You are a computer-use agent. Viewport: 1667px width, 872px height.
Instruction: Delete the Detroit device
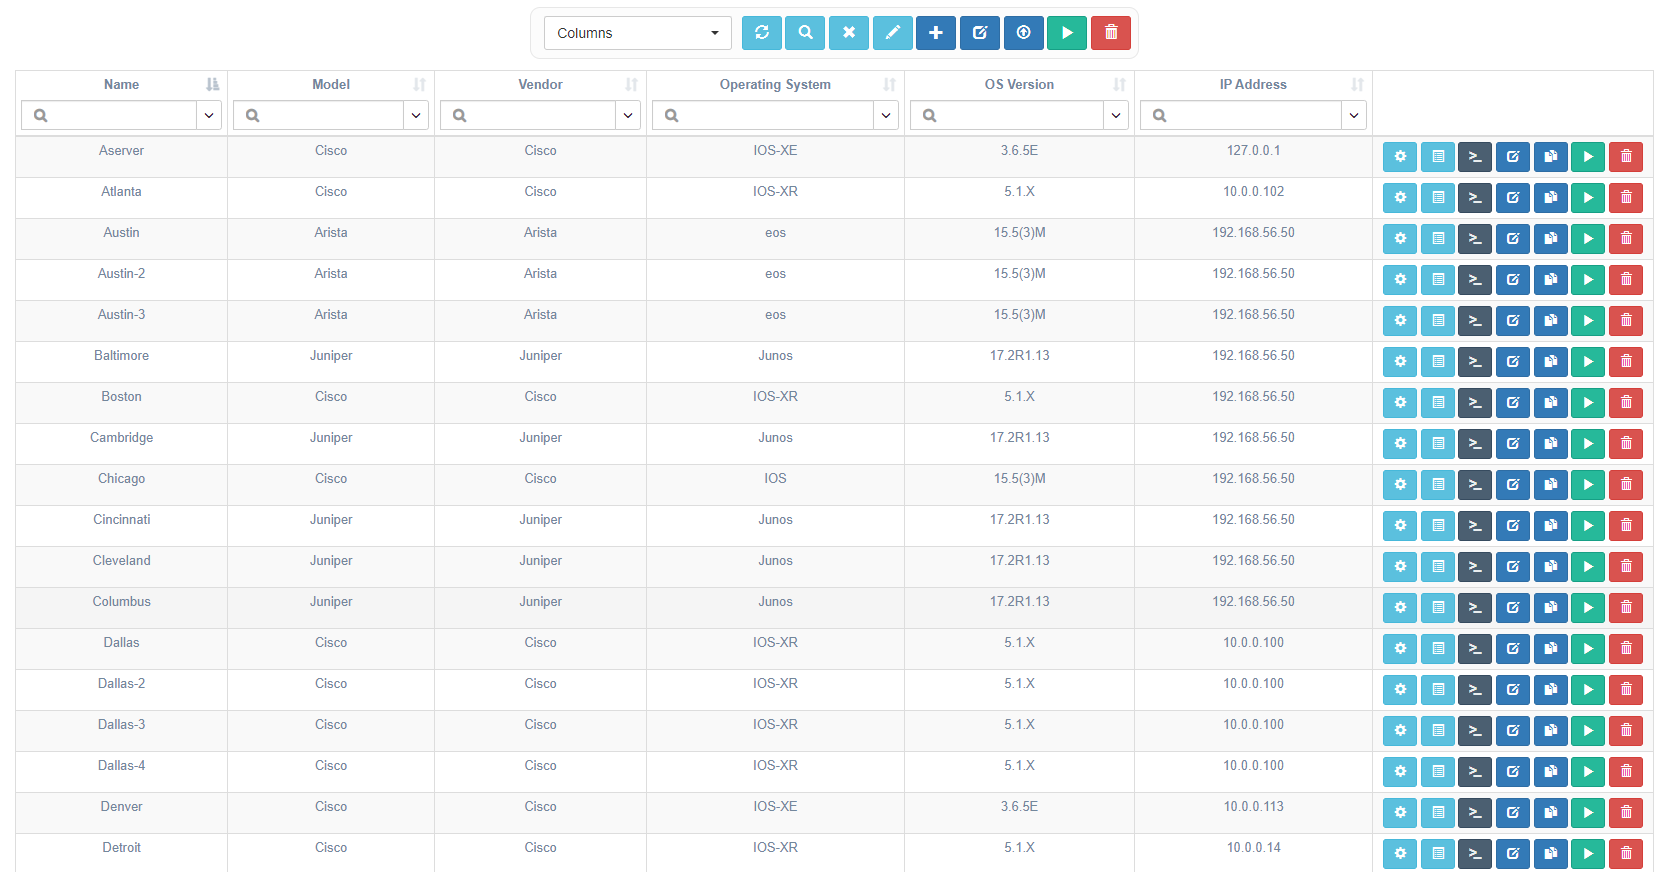1626,854
